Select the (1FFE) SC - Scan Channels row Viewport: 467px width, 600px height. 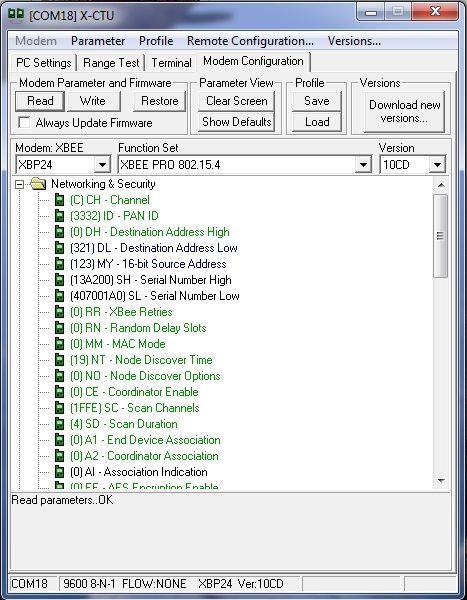coord(134,408)
